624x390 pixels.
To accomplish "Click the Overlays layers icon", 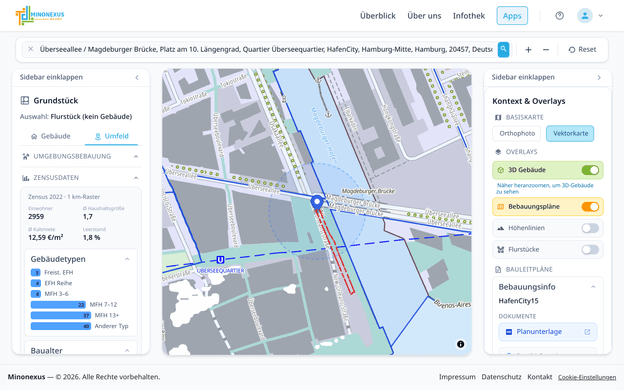I will pyautogui.click(x=498, y=152).
